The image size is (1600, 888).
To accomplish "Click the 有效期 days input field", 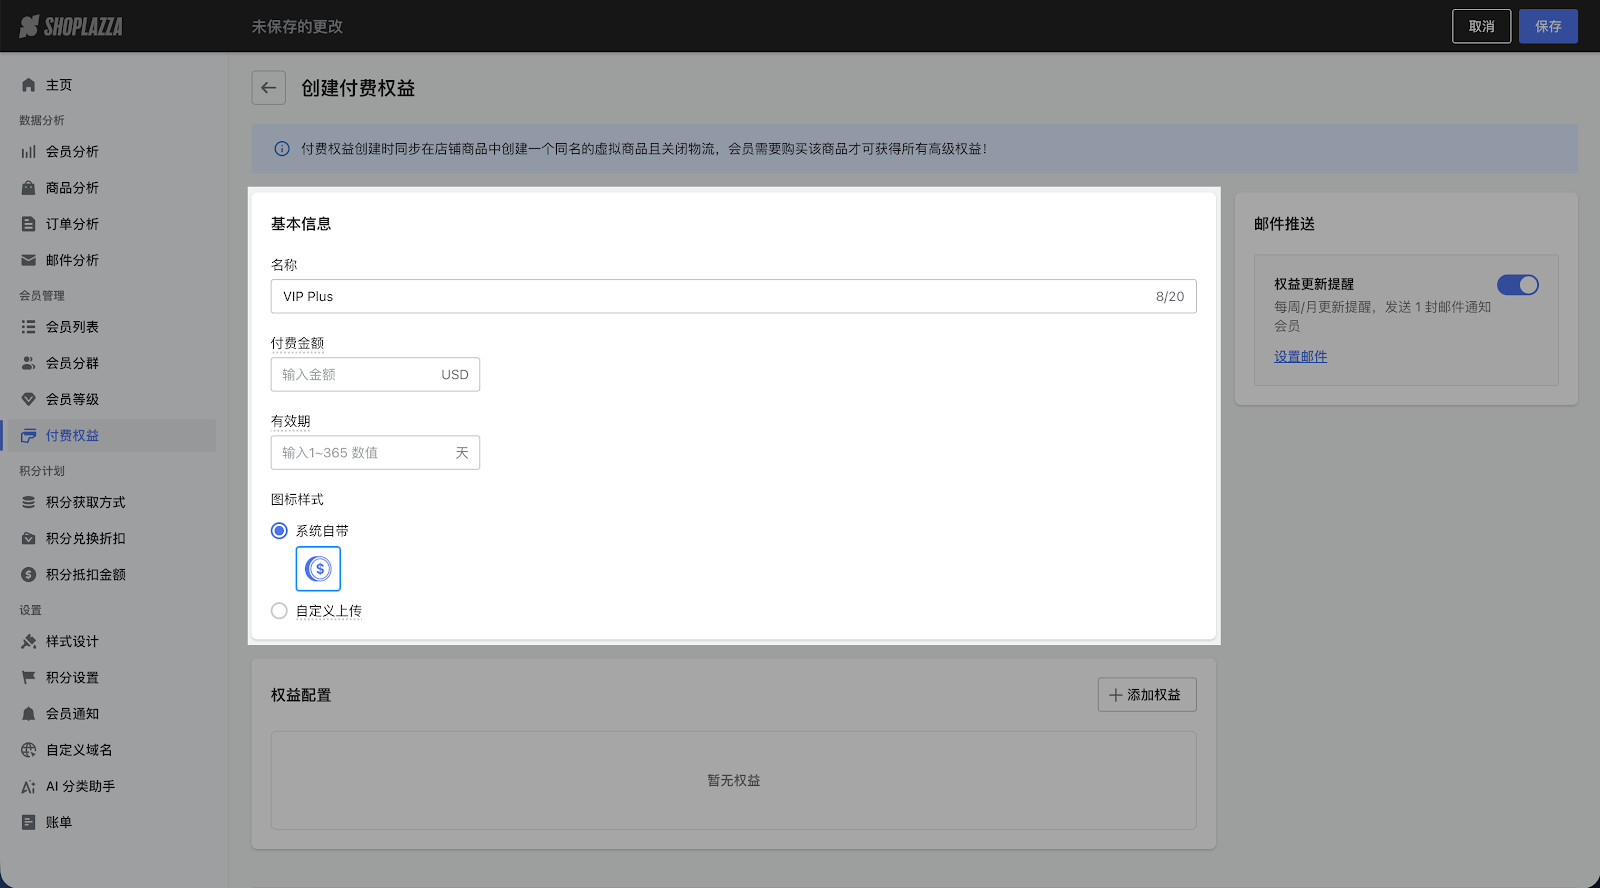I will coord(360,453).
